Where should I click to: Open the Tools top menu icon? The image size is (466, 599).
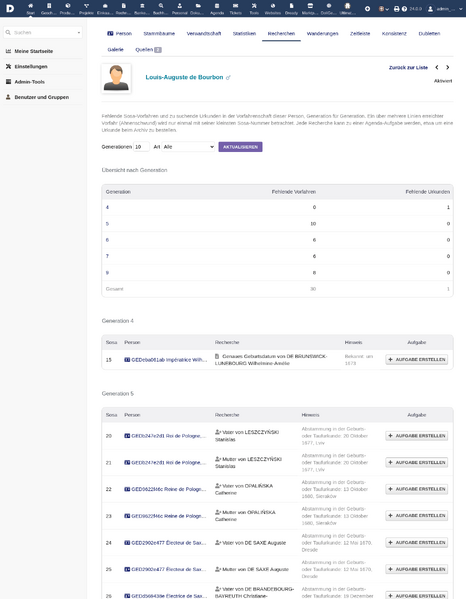(254, 6)
